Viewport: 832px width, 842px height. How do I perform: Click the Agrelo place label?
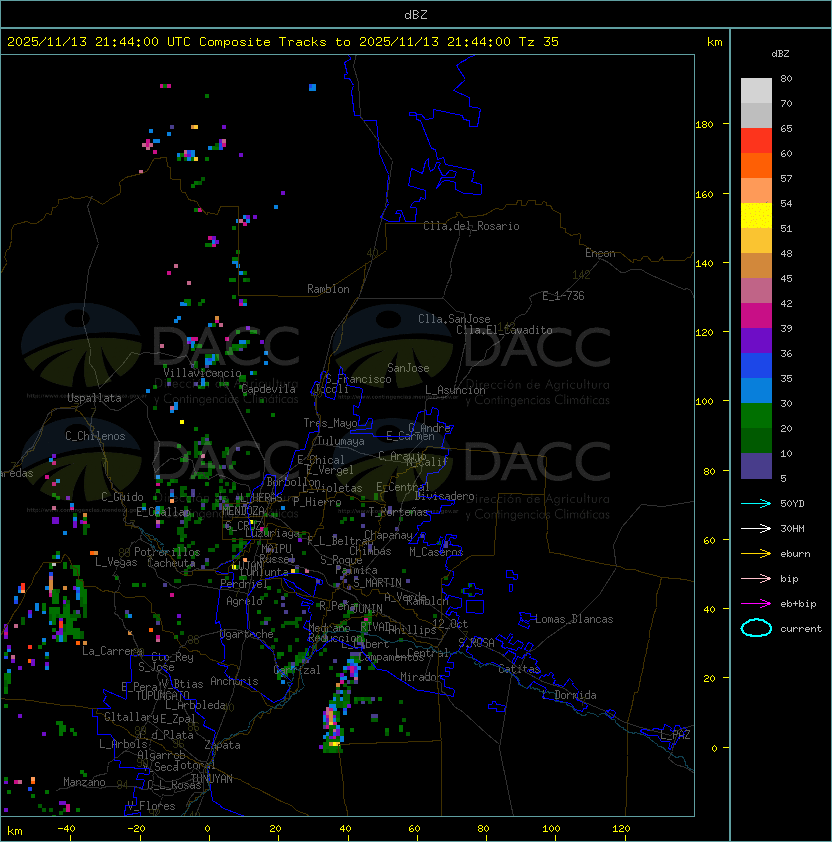244,601
